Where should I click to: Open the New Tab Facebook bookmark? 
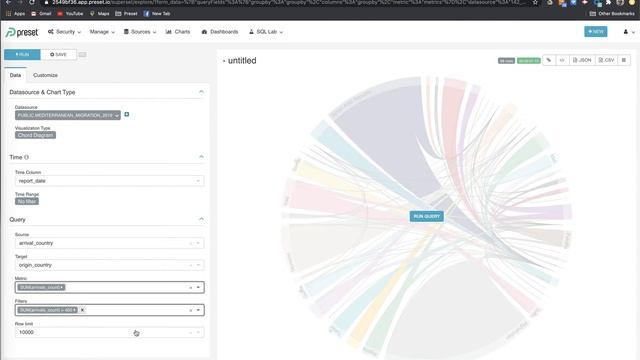[x=157, y=13]
